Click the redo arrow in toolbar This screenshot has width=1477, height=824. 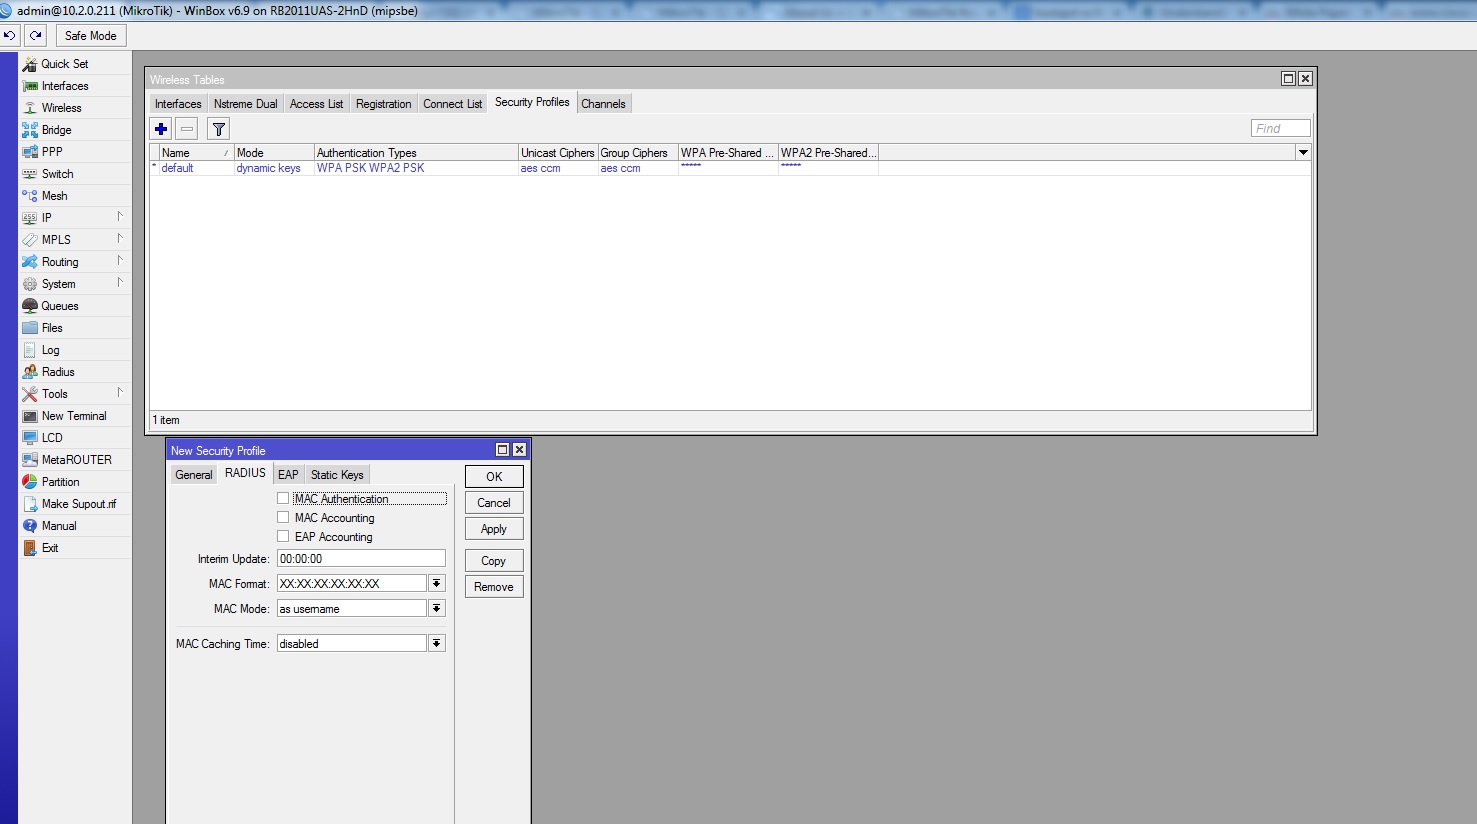click(36, 36)
